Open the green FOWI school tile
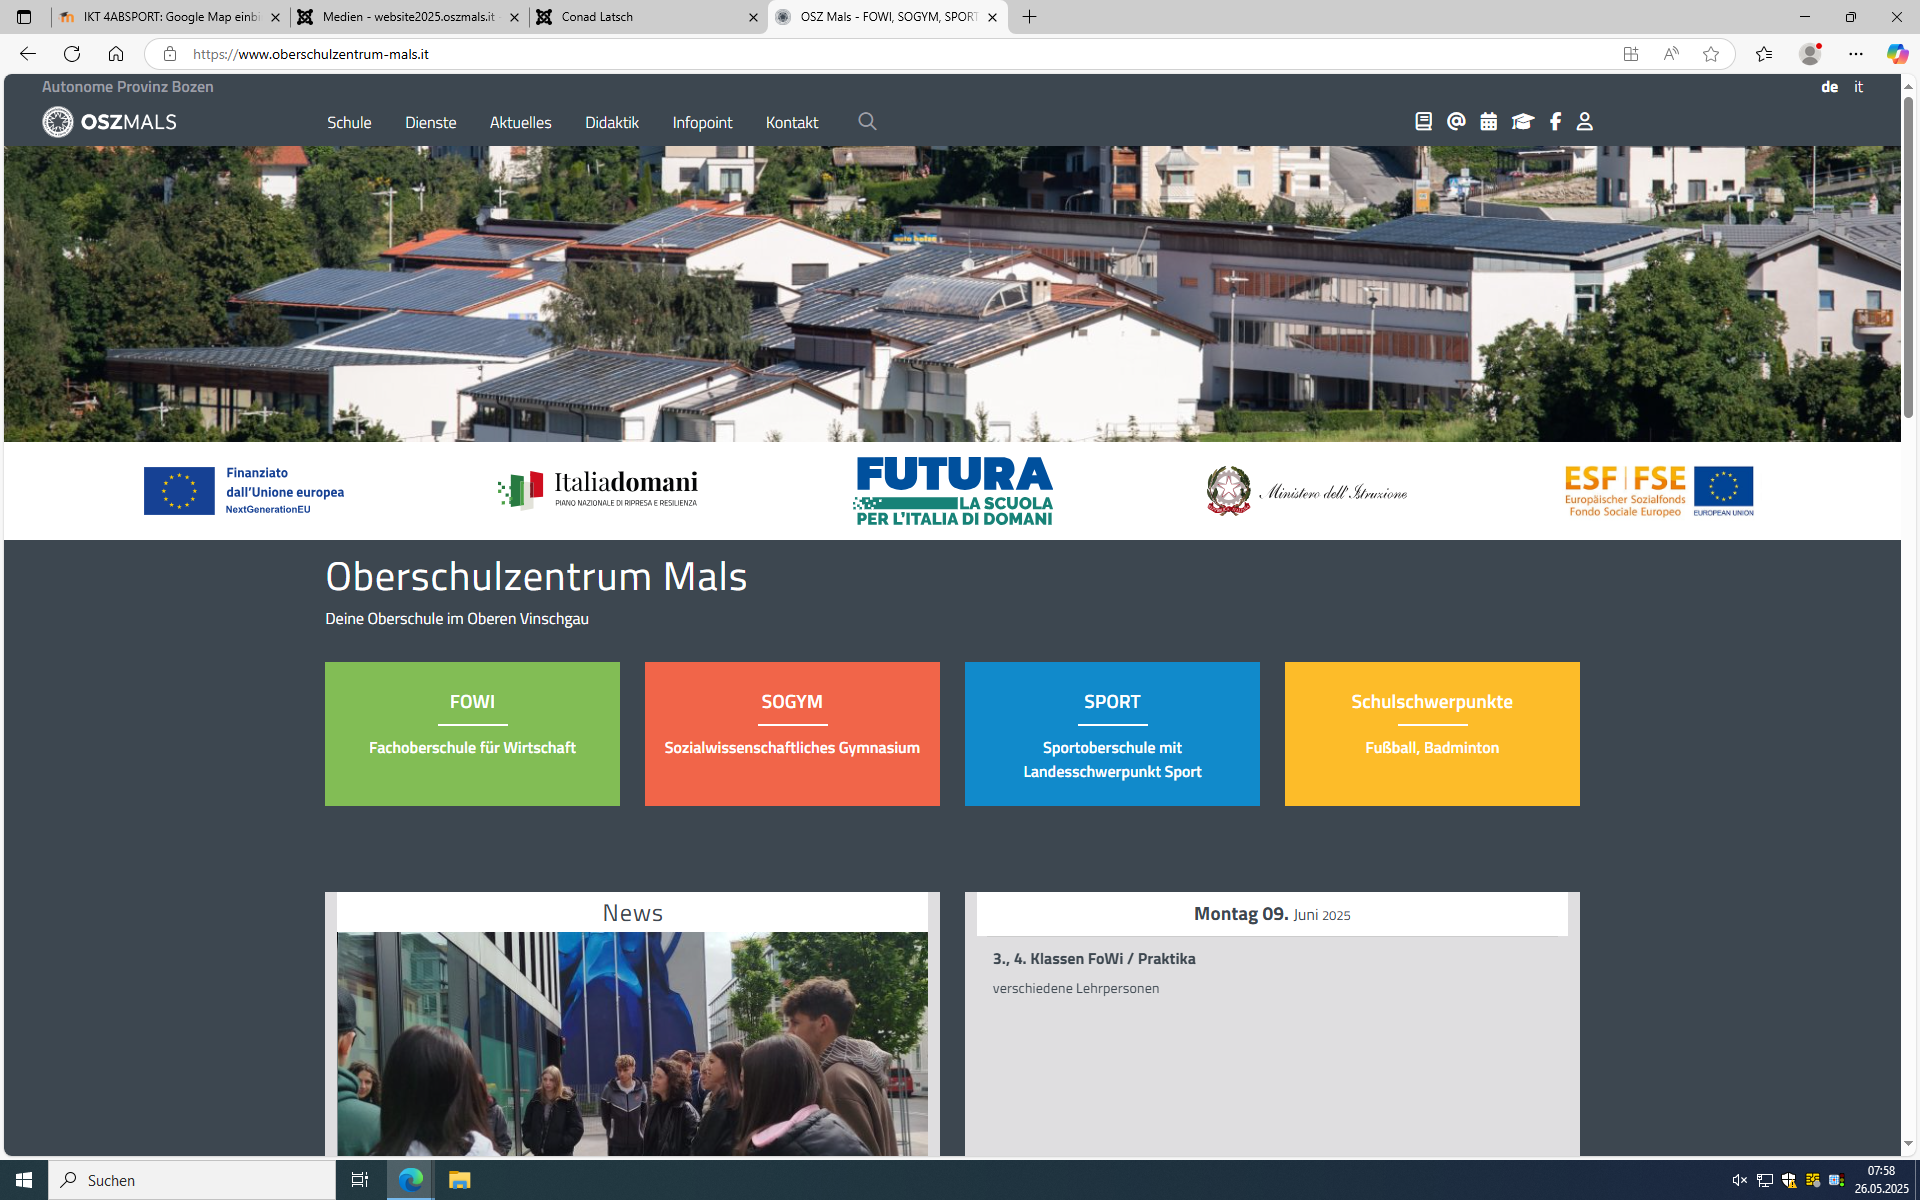 click(x=472, y=733)
